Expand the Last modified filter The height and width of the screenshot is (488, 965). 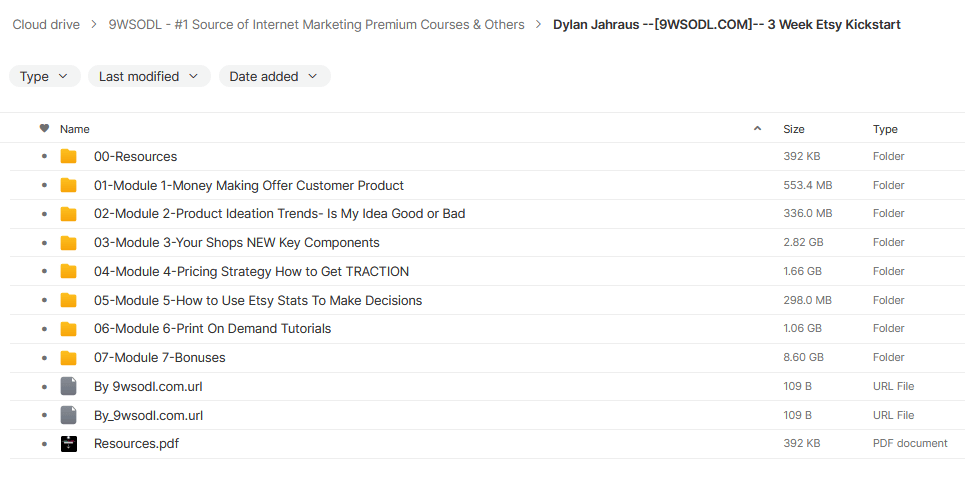pos(148,76)
